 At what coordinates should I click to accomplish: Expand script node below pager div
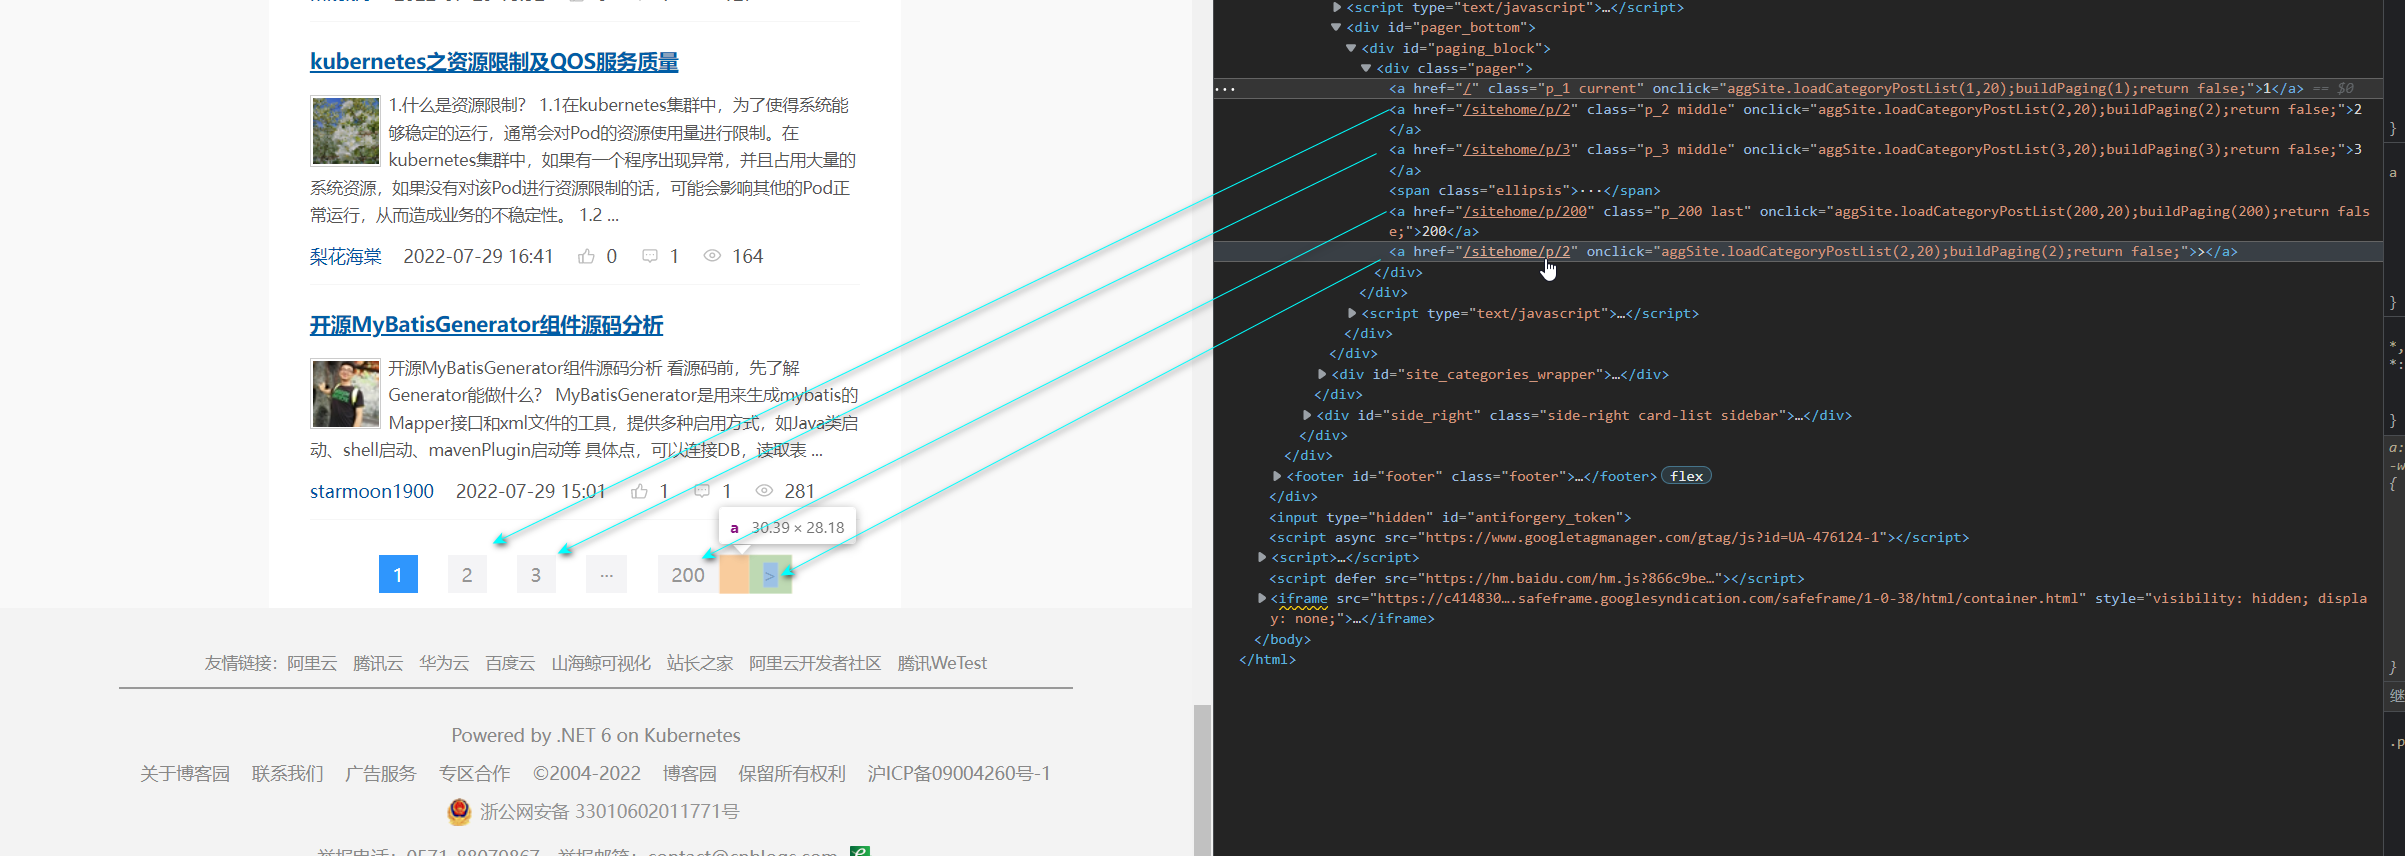point(1352,313)
